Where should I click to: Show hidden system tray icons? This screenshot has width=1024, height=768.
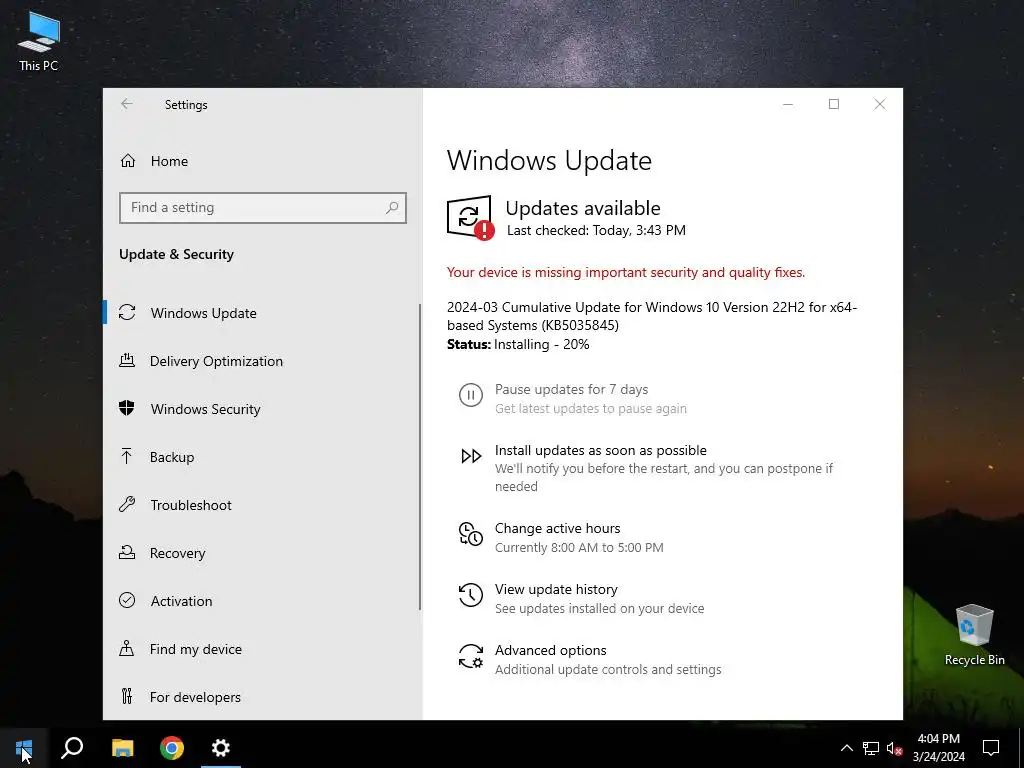(846, 748)
